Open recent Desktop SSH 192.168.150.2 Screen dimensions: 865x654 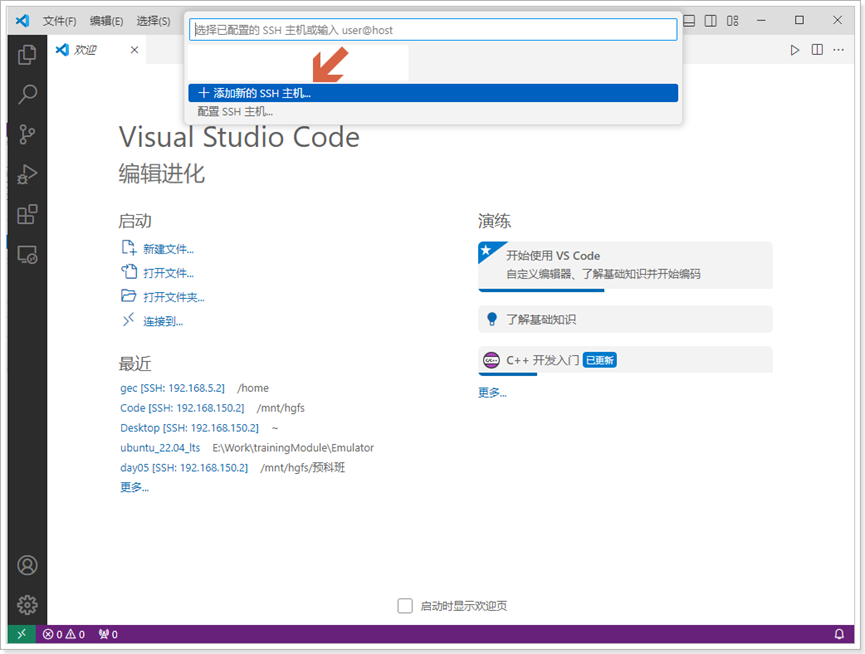pyautogui.click(x=189, y=428)
